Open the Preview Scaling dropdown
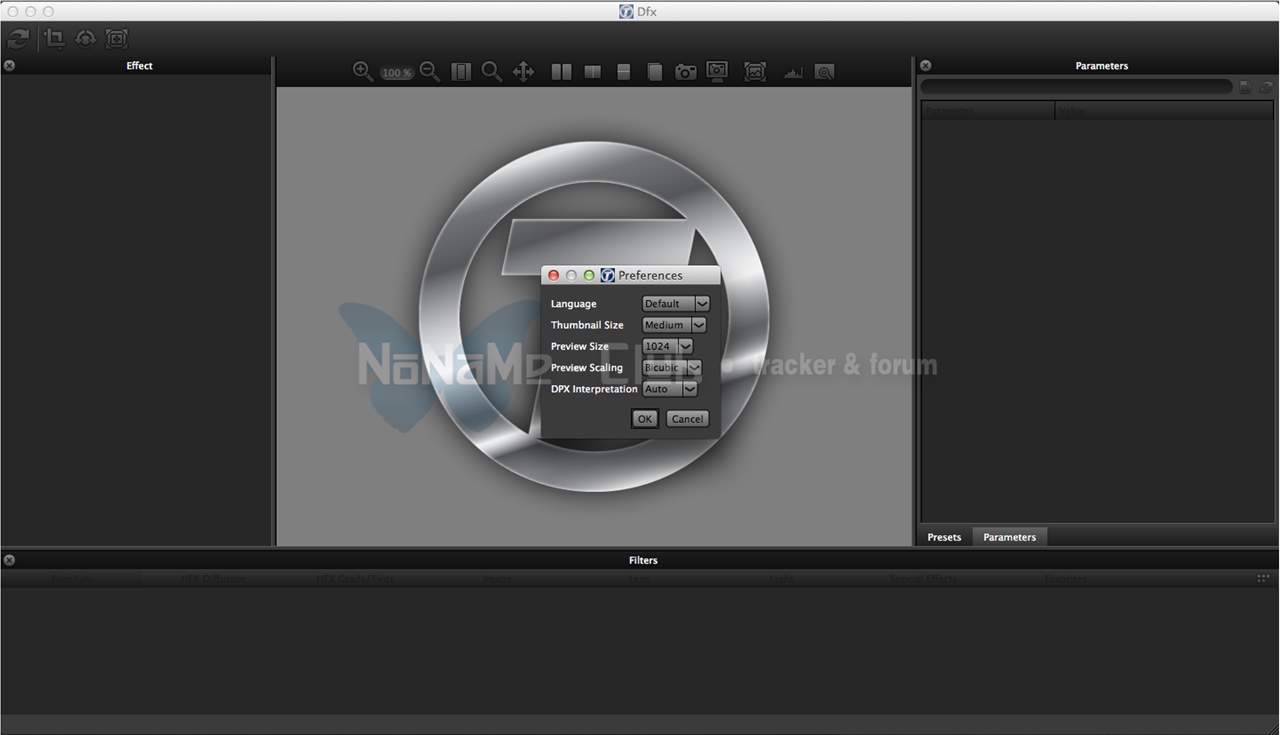The image size is (1280, 735). pyautogui.click(x=672, y=367)
